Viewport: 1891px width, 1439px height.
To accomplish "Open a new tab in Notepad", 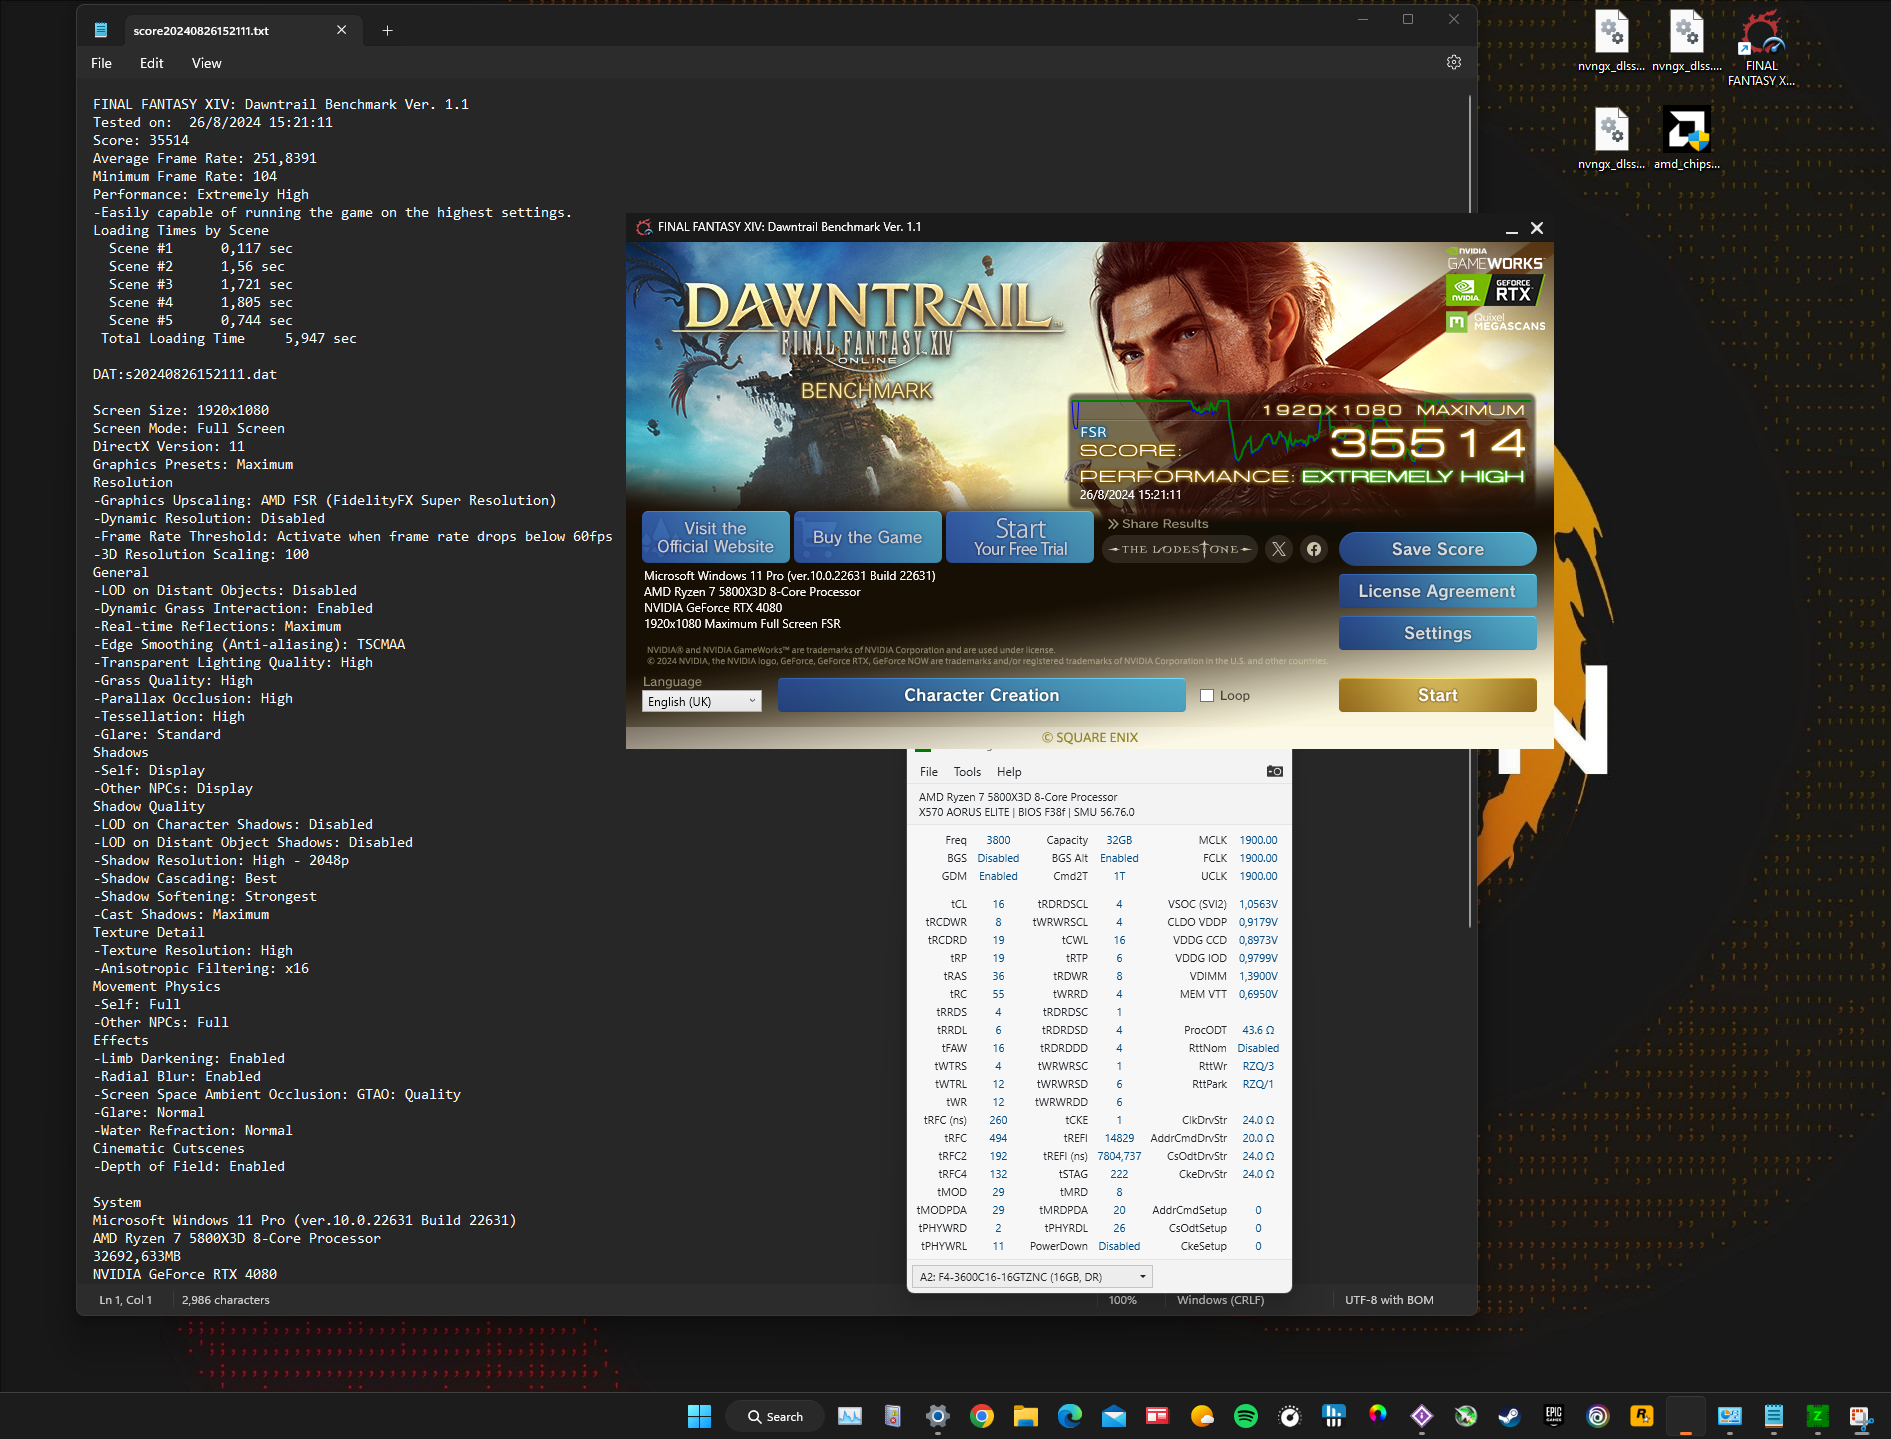I will click(x=387, y=30).
